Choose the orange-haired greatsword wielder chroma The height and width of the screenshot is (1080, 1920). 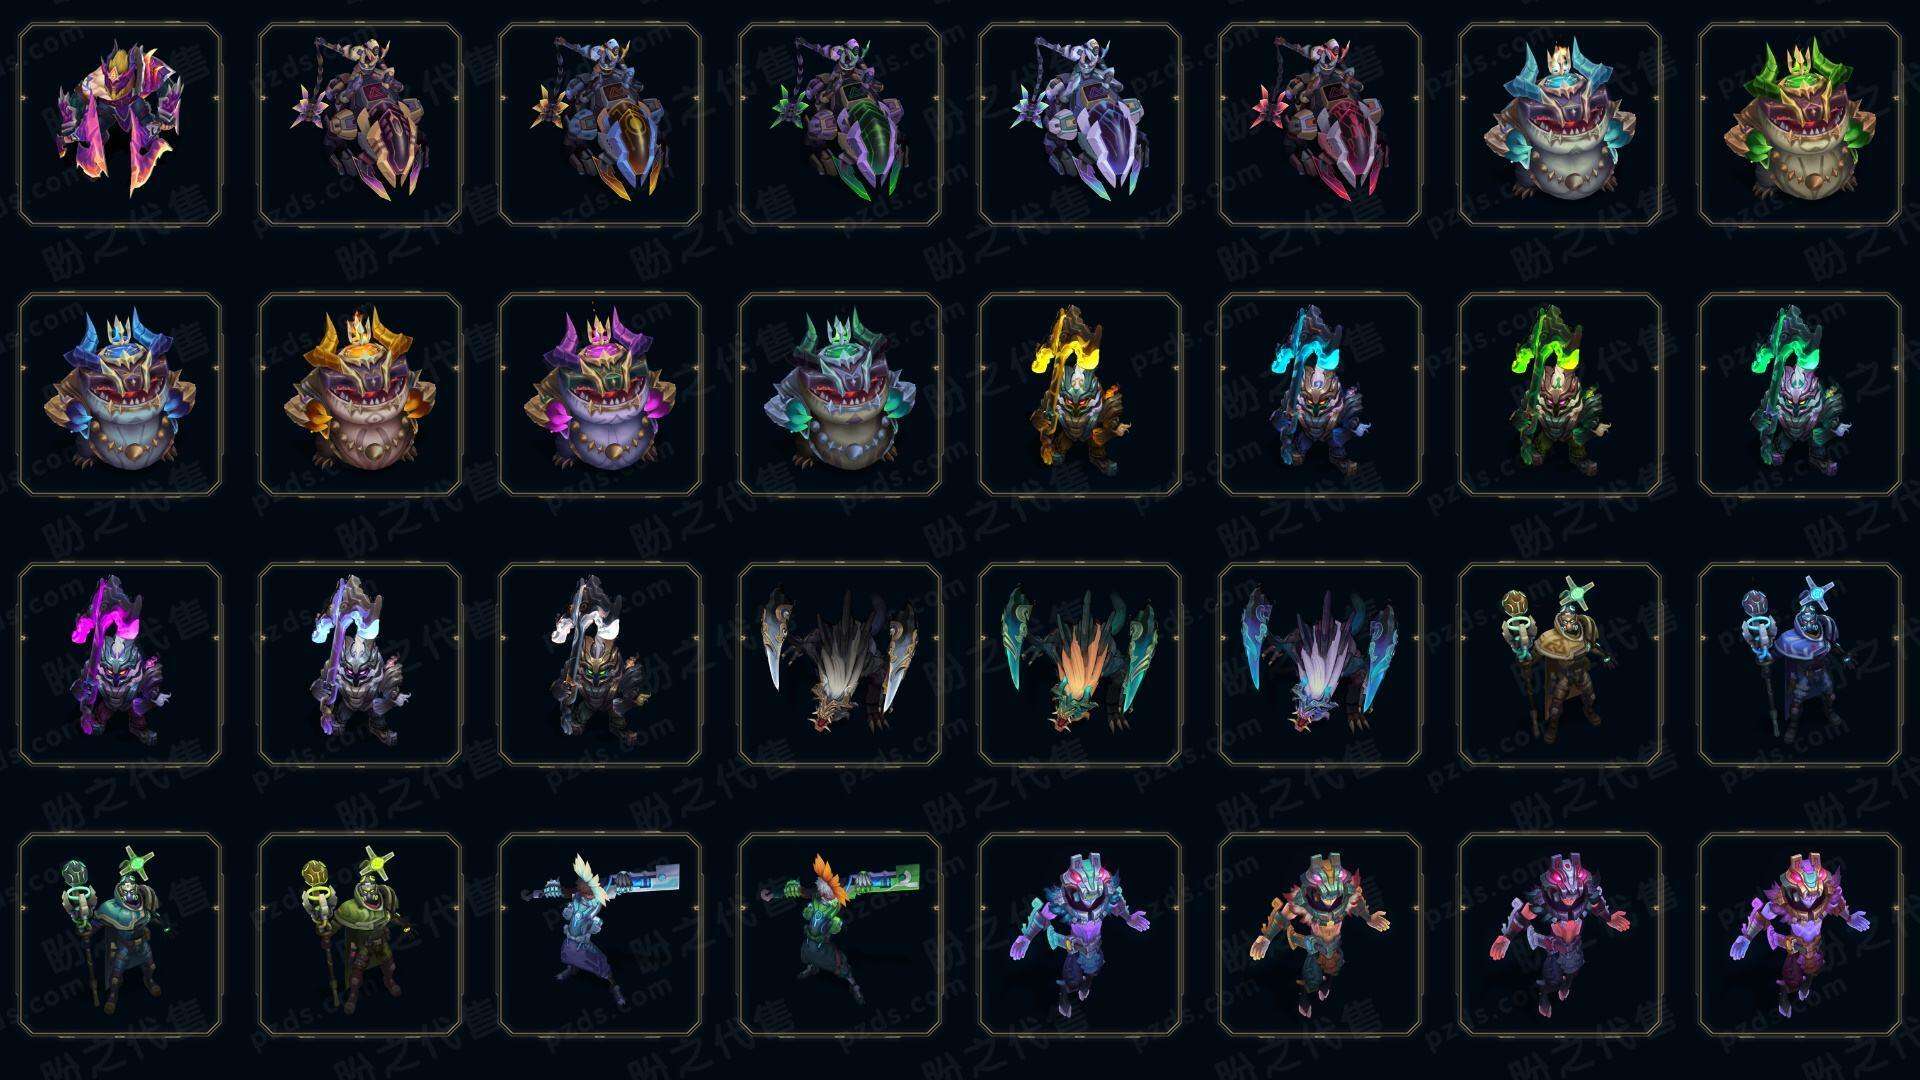click(x=840, y=934)
